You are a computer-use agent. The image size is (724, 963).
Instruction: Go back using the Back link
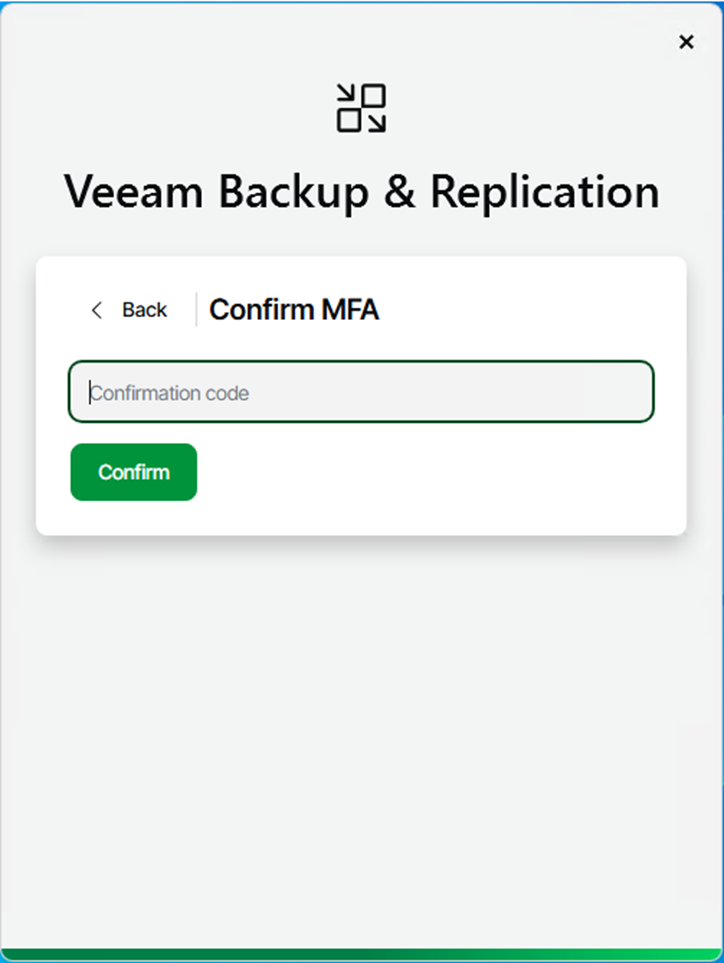144,310
